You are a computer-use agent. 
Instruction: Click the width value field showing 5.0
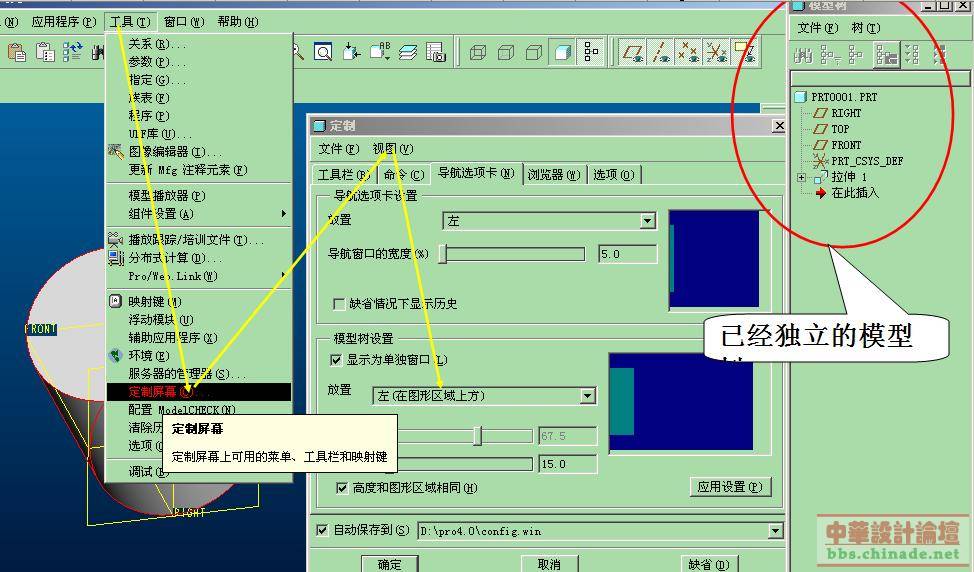(x=627, y=254)
